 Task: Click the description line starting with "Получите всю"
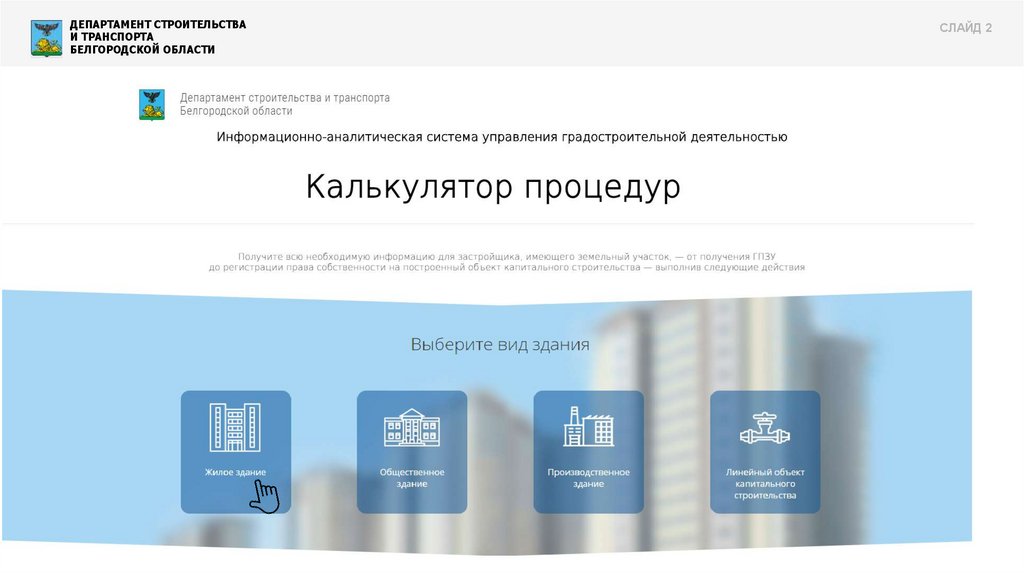507,257
